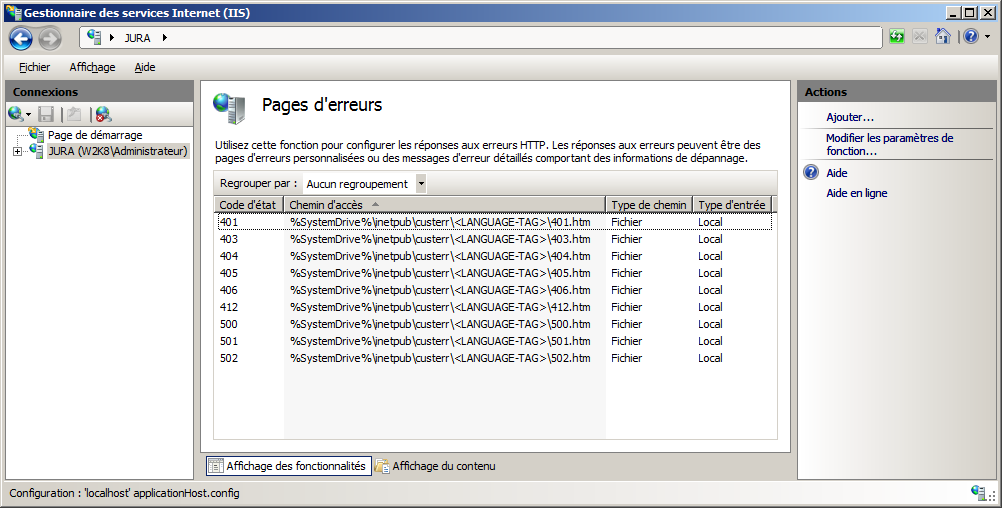Click the Back navigation arrow button
Screen dimensions: 1002x508
pos(21,38)
